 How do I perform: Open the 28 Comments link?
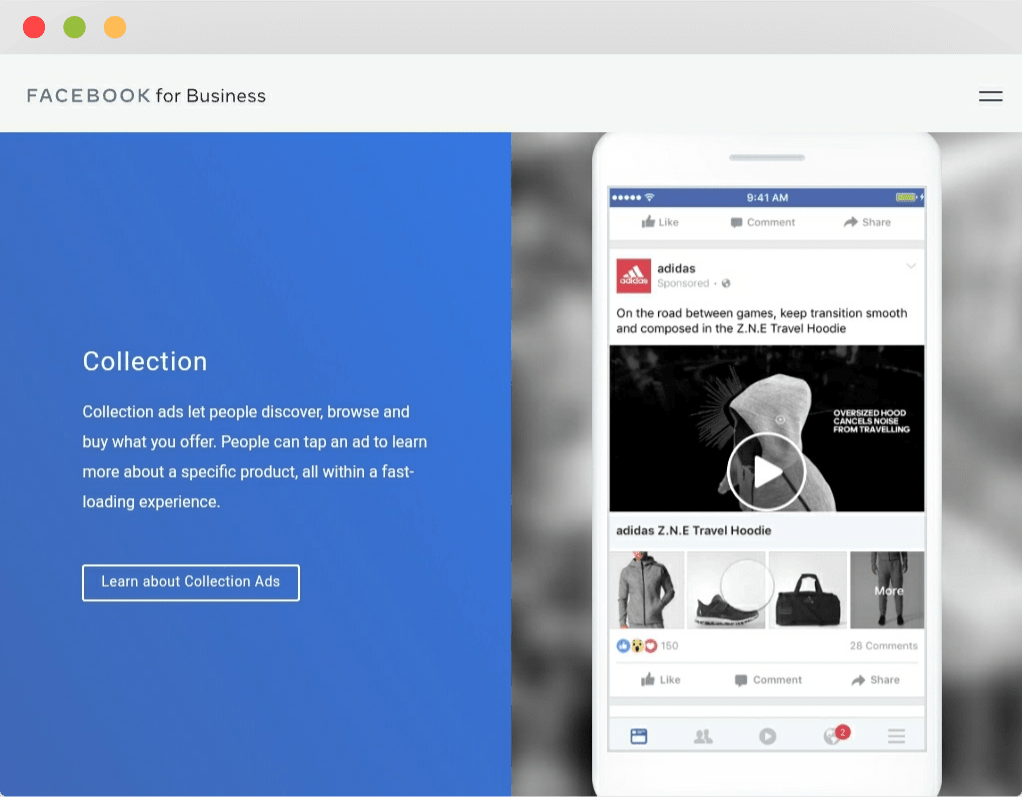(883, 646)
